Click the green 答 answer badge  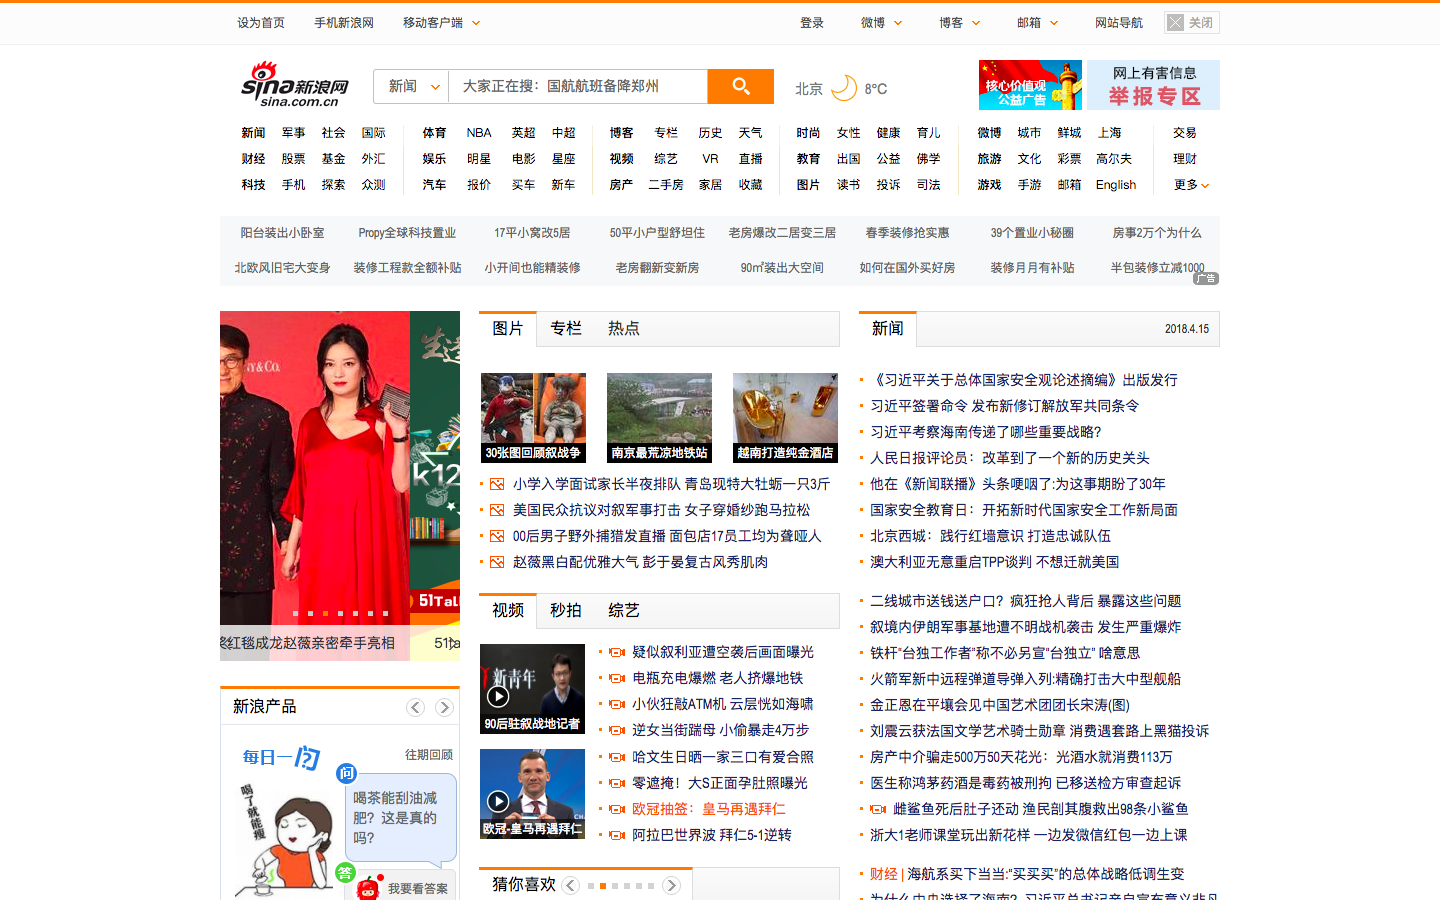pyautogui.click(x=346, y=872)
